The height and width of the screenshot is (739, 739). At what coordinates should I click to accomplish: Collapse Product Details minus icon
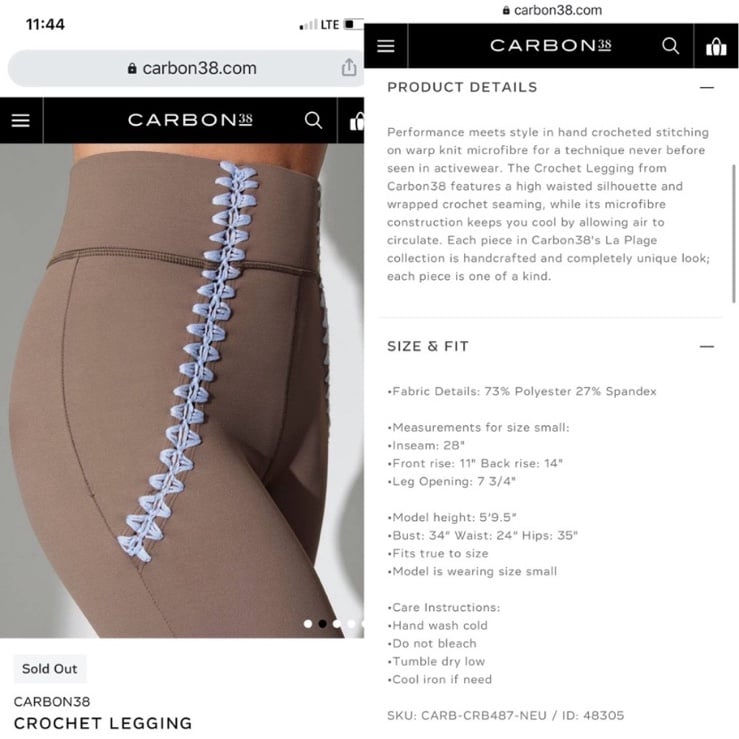[x=706, y=88]
